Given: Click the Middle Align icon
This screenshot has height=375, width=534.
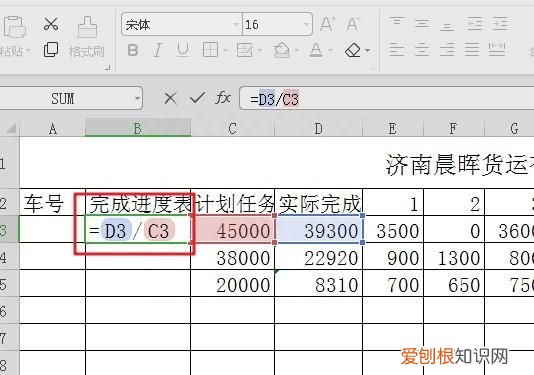Looking at the screenshot, I should click(422, 23).
